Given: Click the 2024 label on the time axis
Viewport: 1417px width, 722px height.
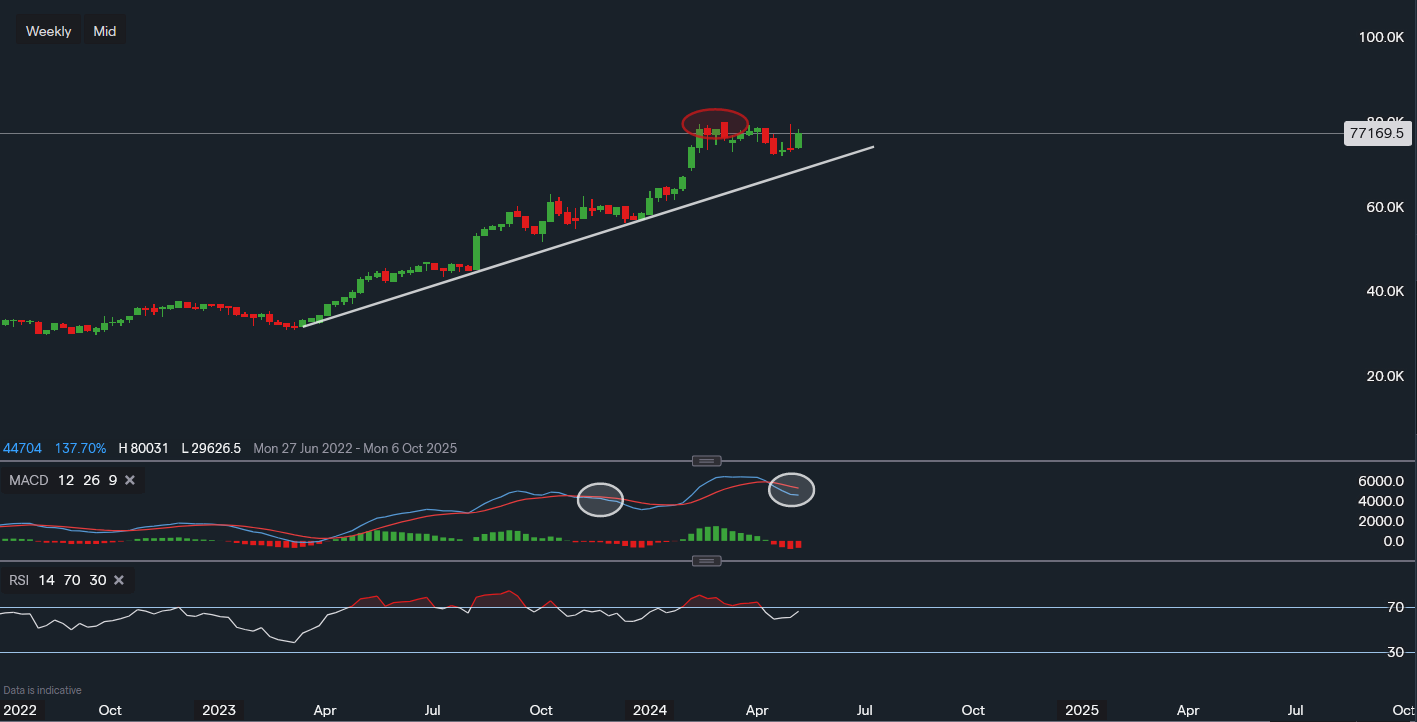Looking at the screenshot, I should click(x=649, y=710).
